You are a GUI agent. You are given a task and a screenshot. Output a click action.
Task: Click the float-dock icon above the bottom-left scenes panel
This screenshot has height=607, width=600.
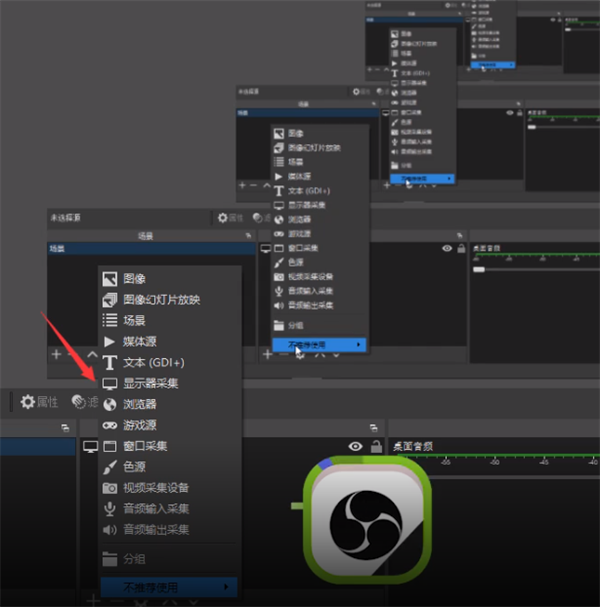(64, 427)
